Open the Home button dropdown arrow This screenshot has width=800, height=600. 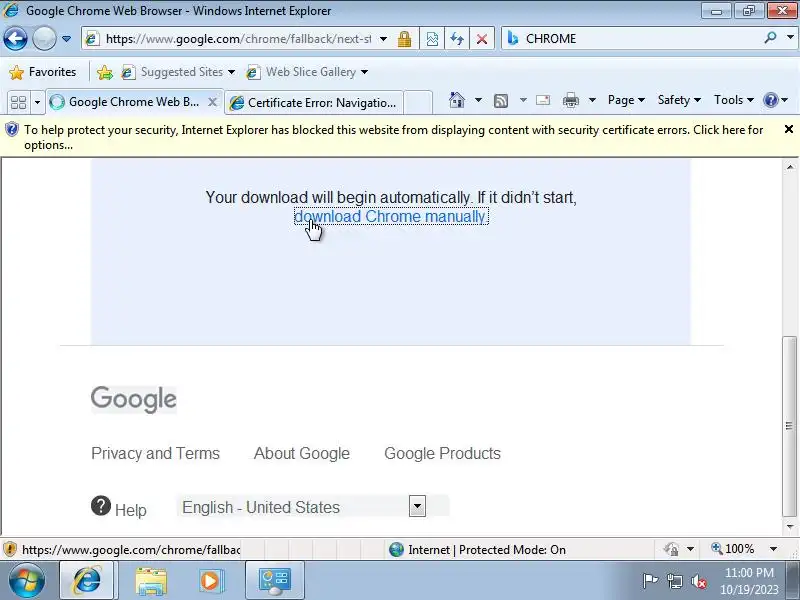coord(478,100)
